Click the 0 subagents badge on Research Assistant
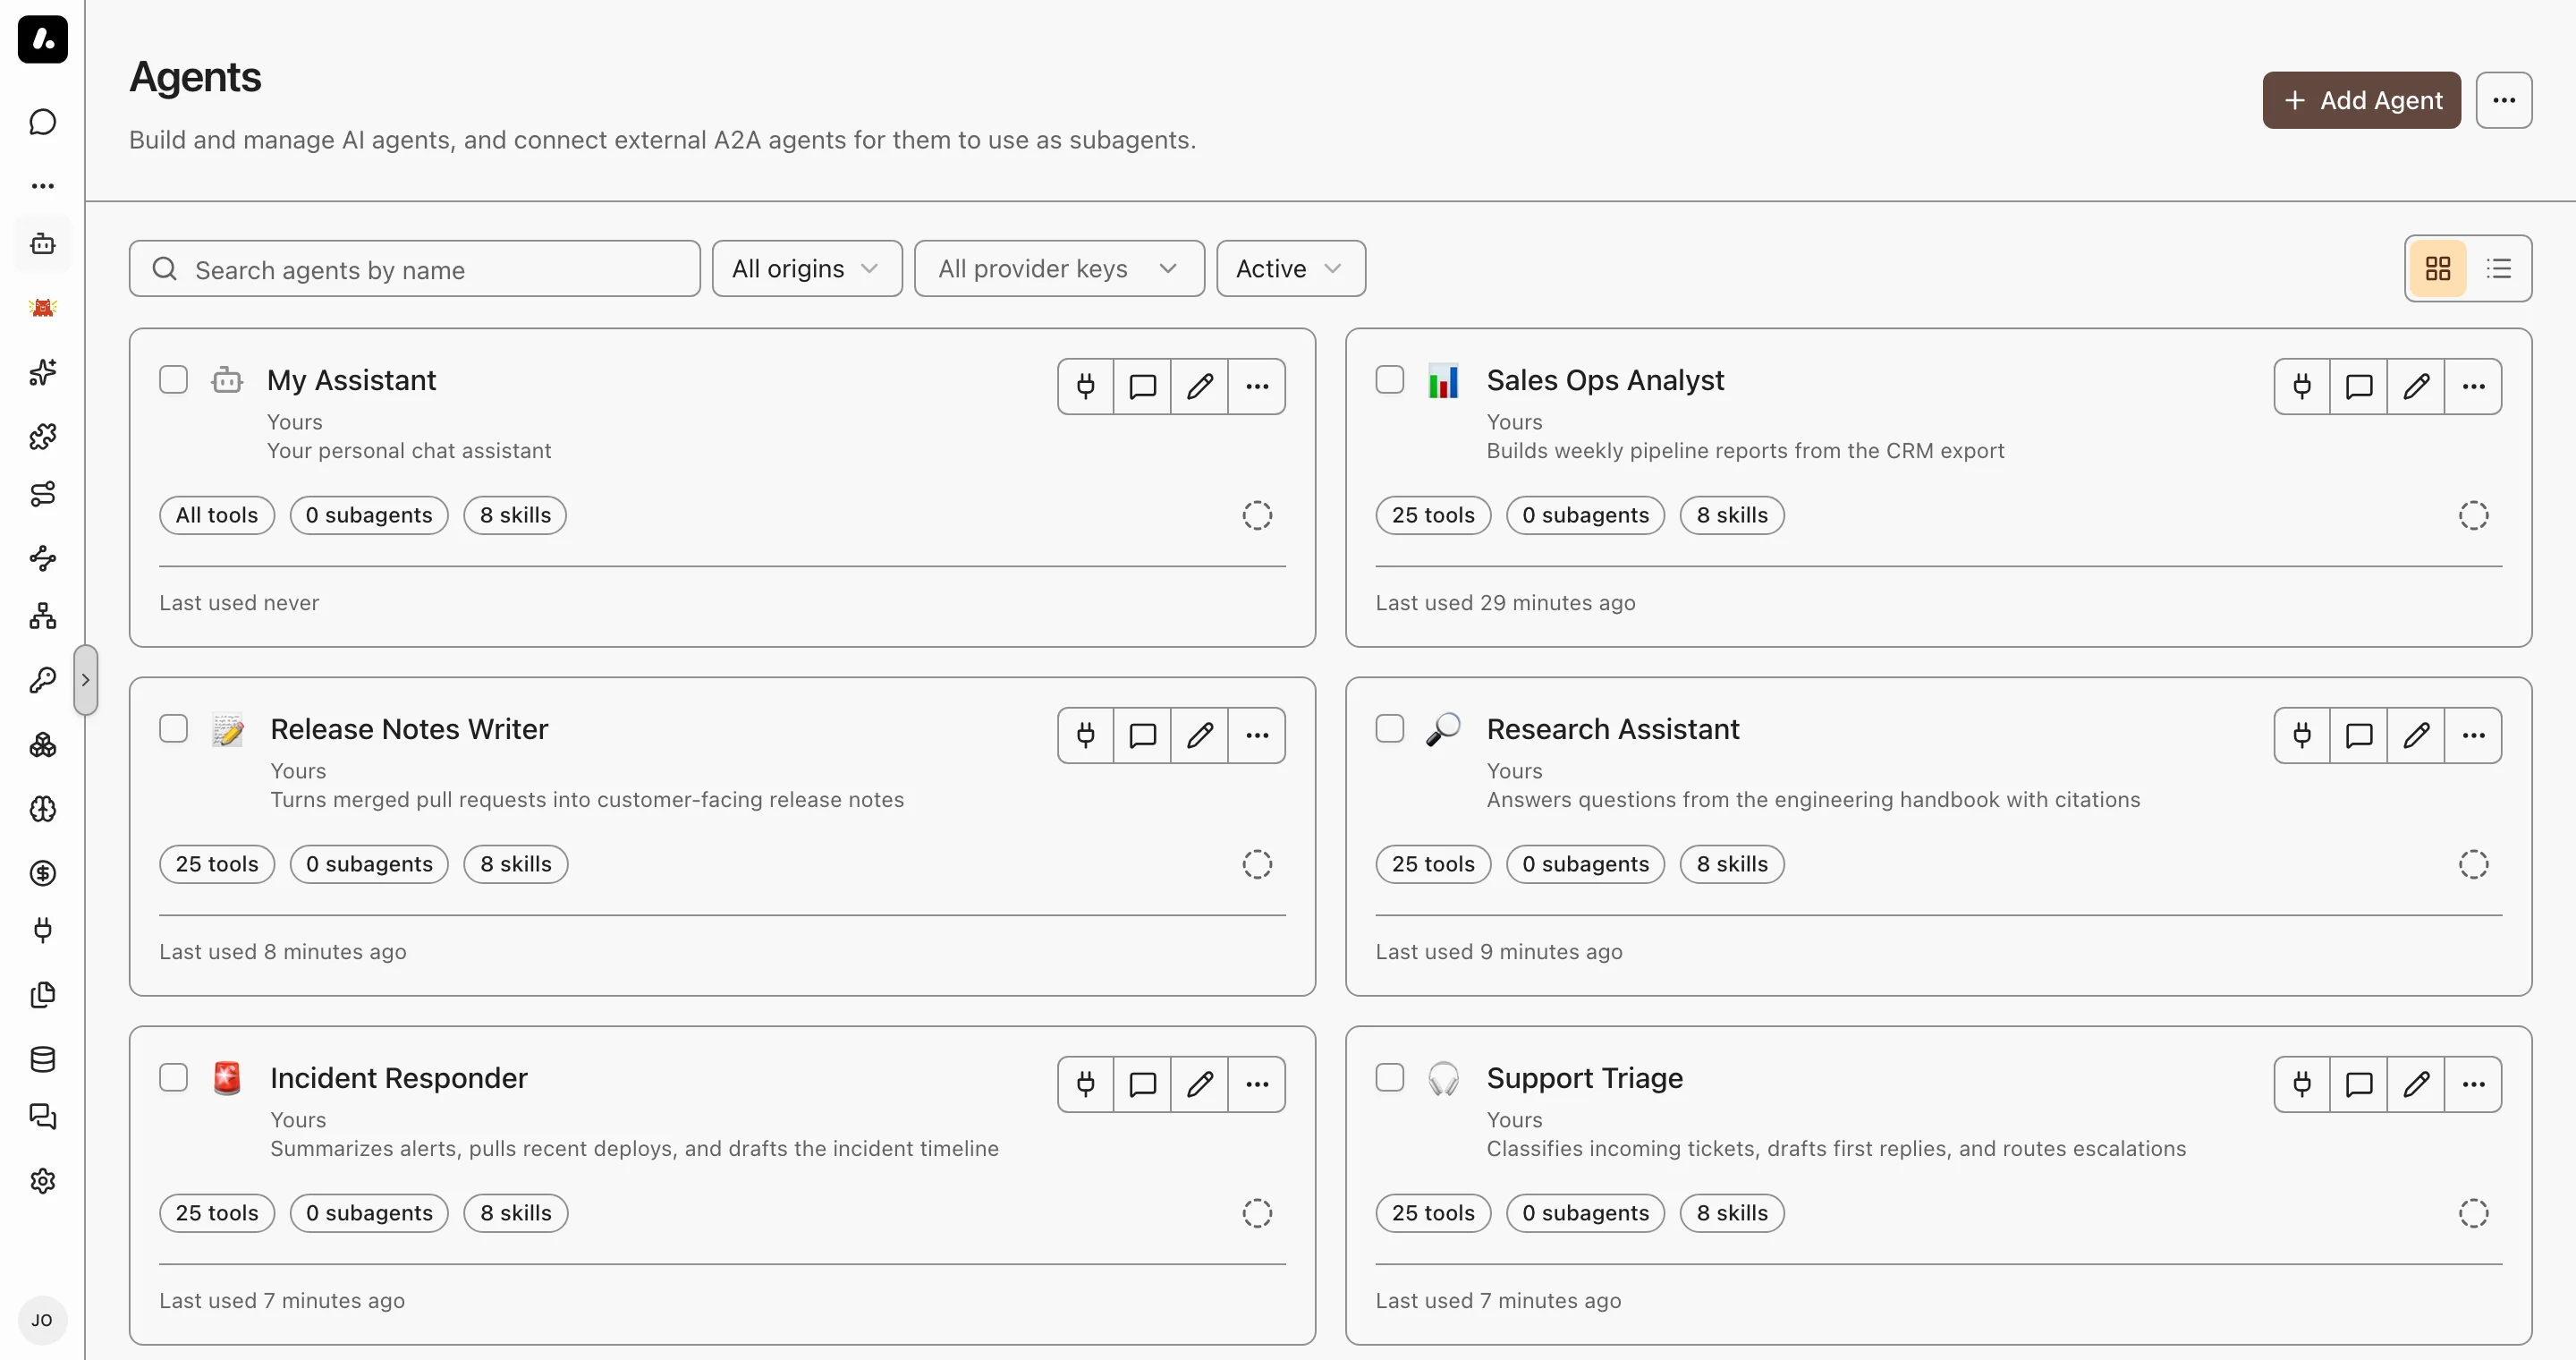2576x1360 pixels. coord(1585,864)
